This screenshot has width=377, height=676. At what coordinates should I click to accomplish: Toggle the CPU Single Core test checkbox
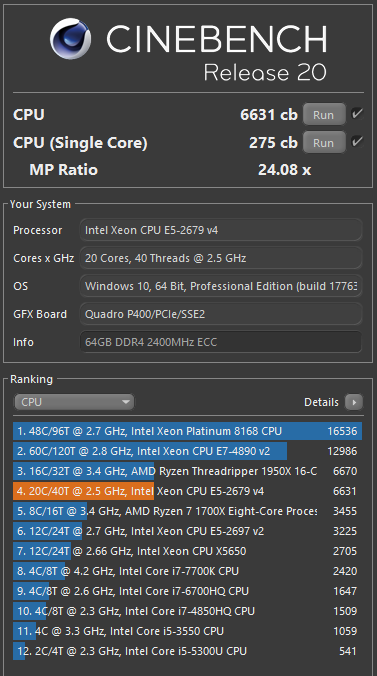coord(357,141)
